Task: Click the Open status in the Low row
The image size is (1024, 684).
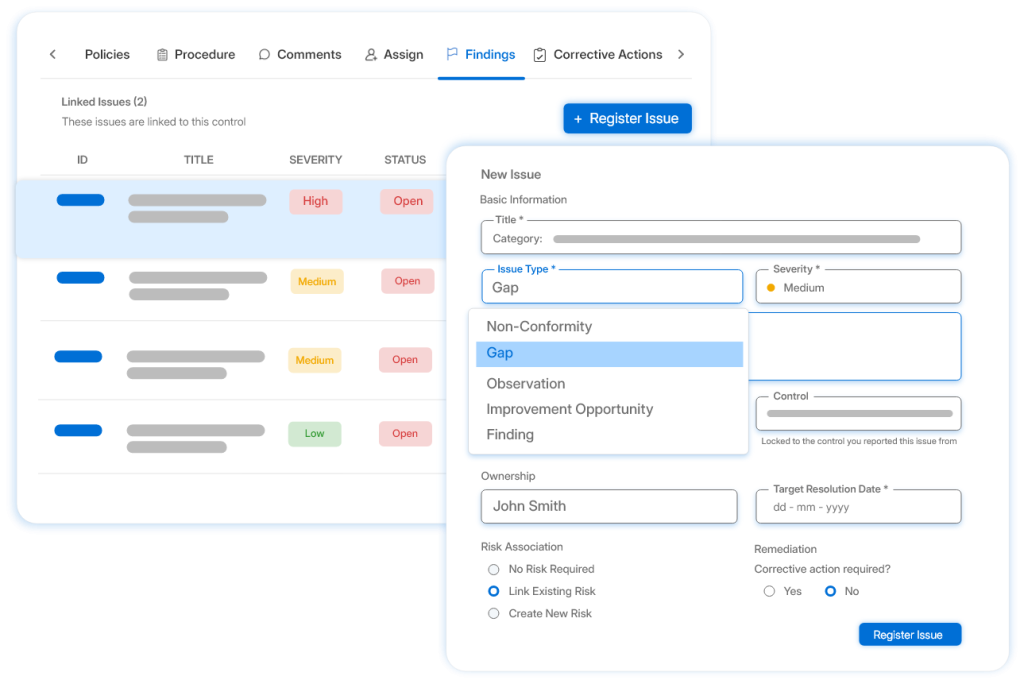Action: pyautogui.click(x=405, y=434)
